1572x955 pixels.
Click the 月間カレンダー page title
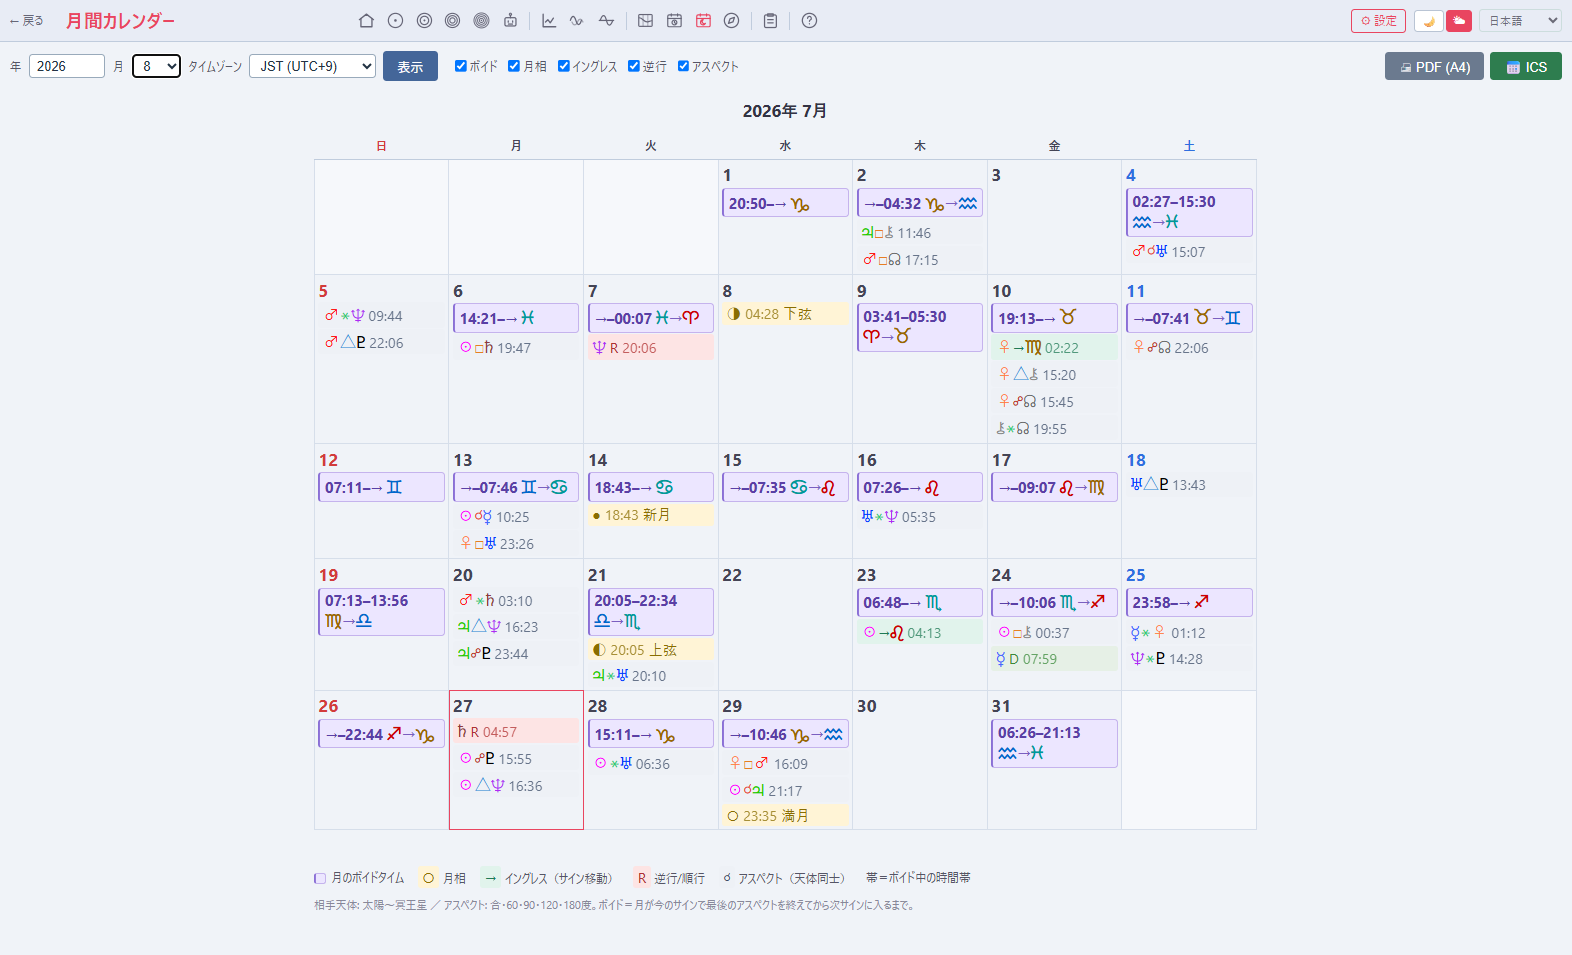click(x=120, y=21)
